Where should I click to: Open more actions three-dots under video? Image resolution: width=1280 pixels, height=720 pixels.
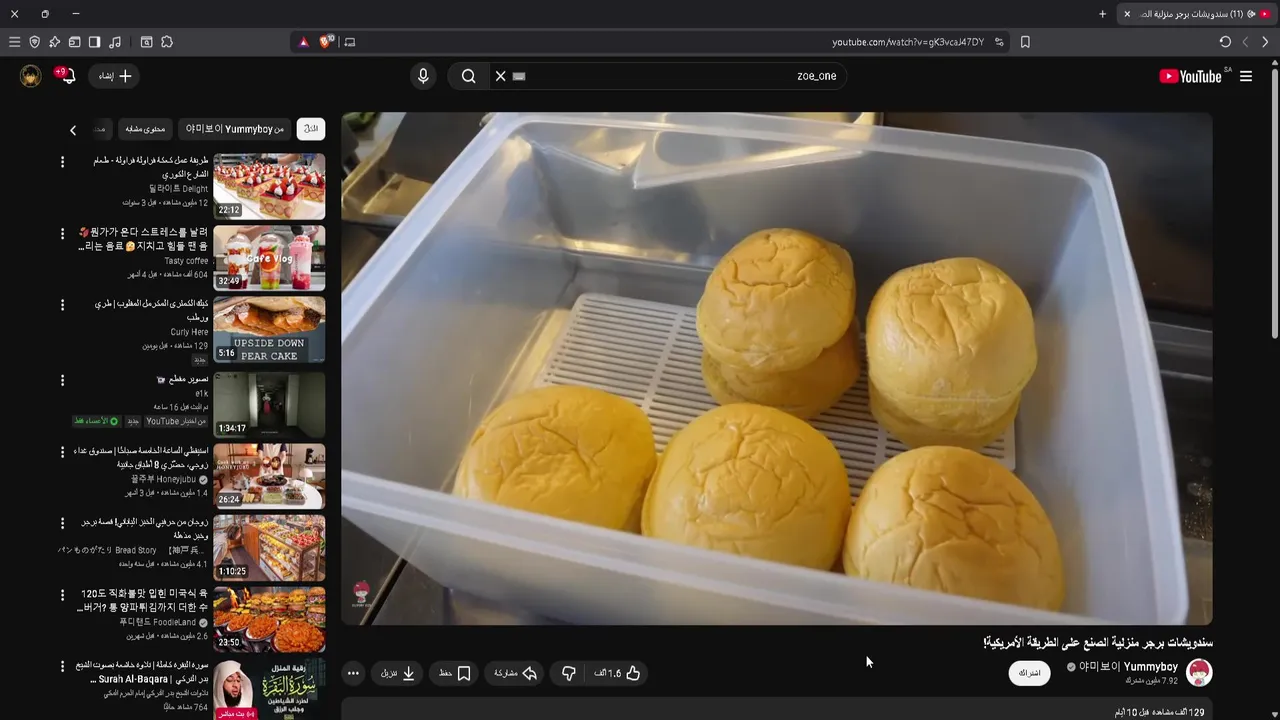point(353,673)
